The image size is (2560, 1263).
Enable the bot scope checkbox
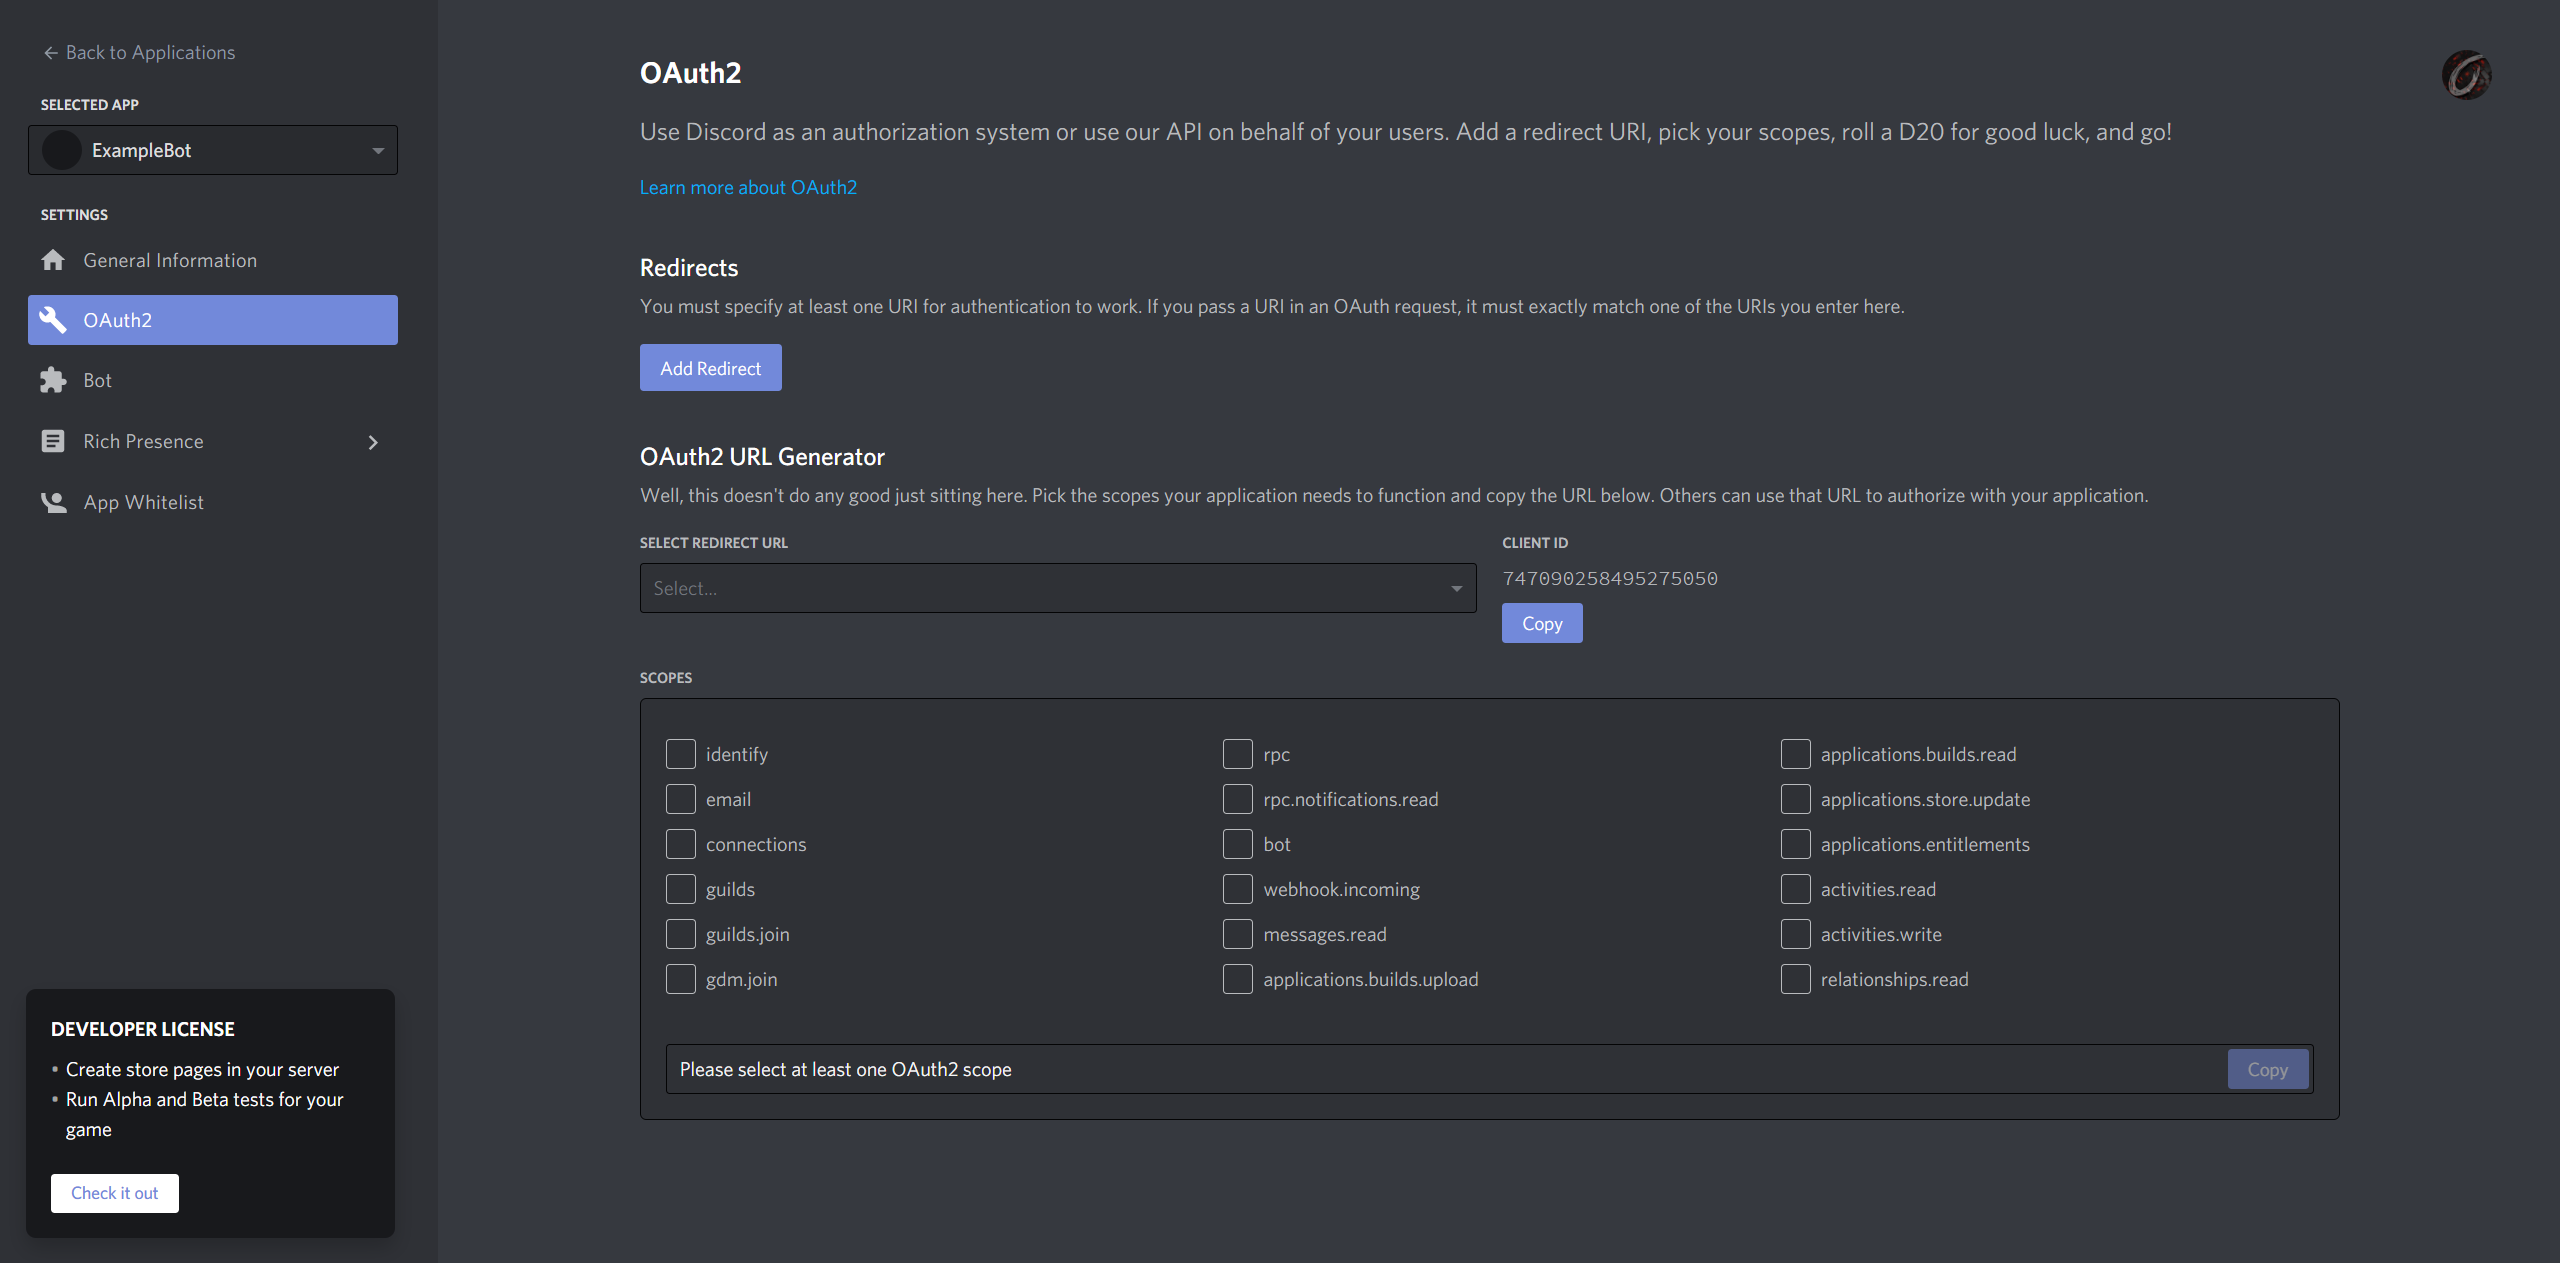[1237, 844]
